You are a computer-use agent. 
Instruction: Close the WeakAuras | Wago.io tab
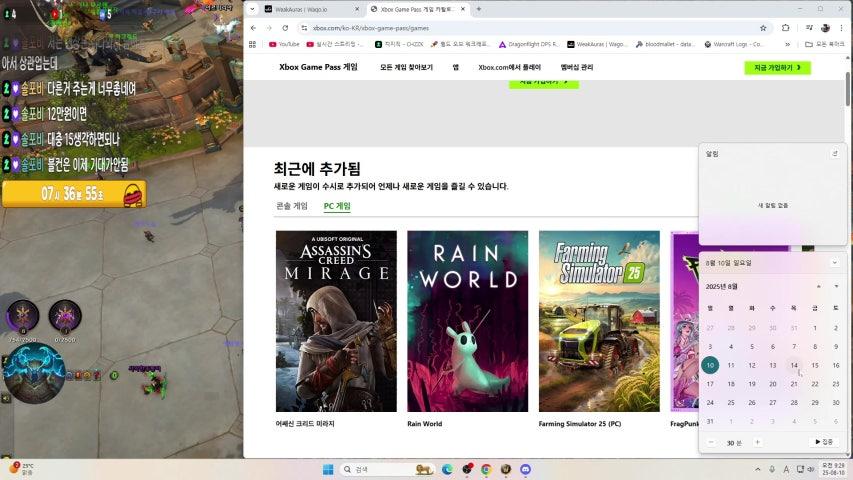[x=357, y=9]
